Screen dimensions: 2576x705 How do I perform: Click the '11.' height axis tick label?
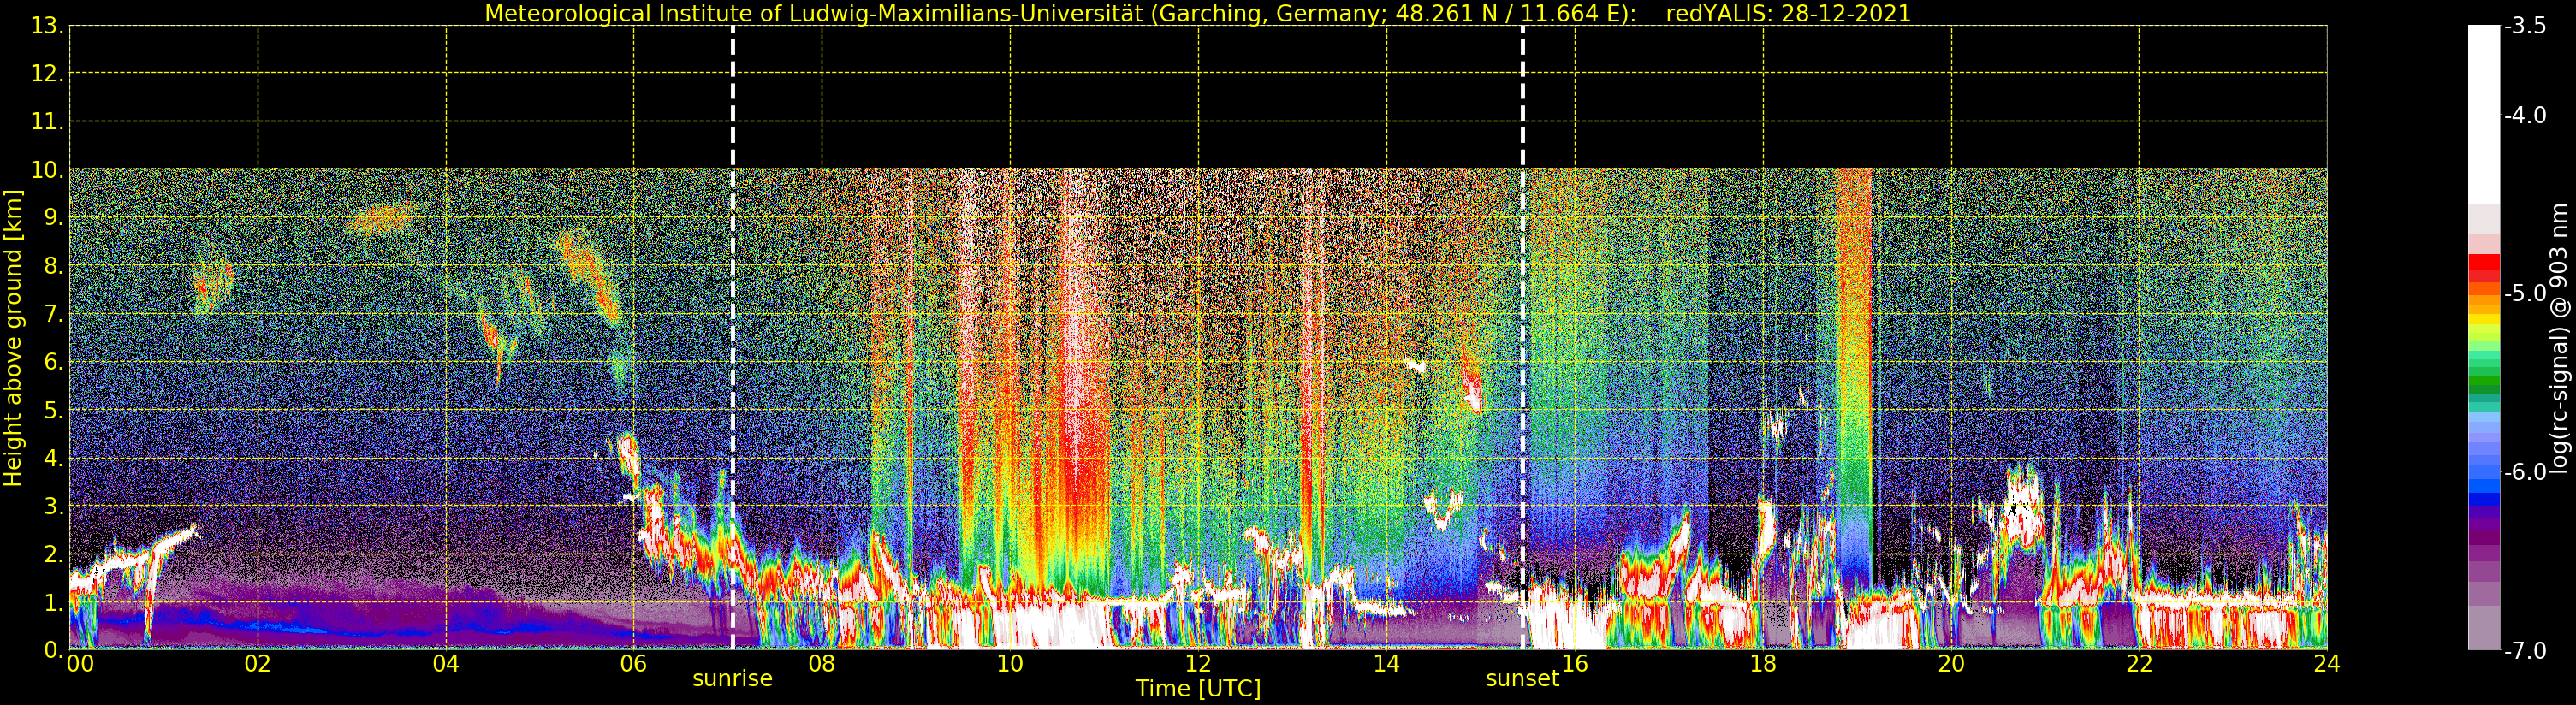click(47, 122)
